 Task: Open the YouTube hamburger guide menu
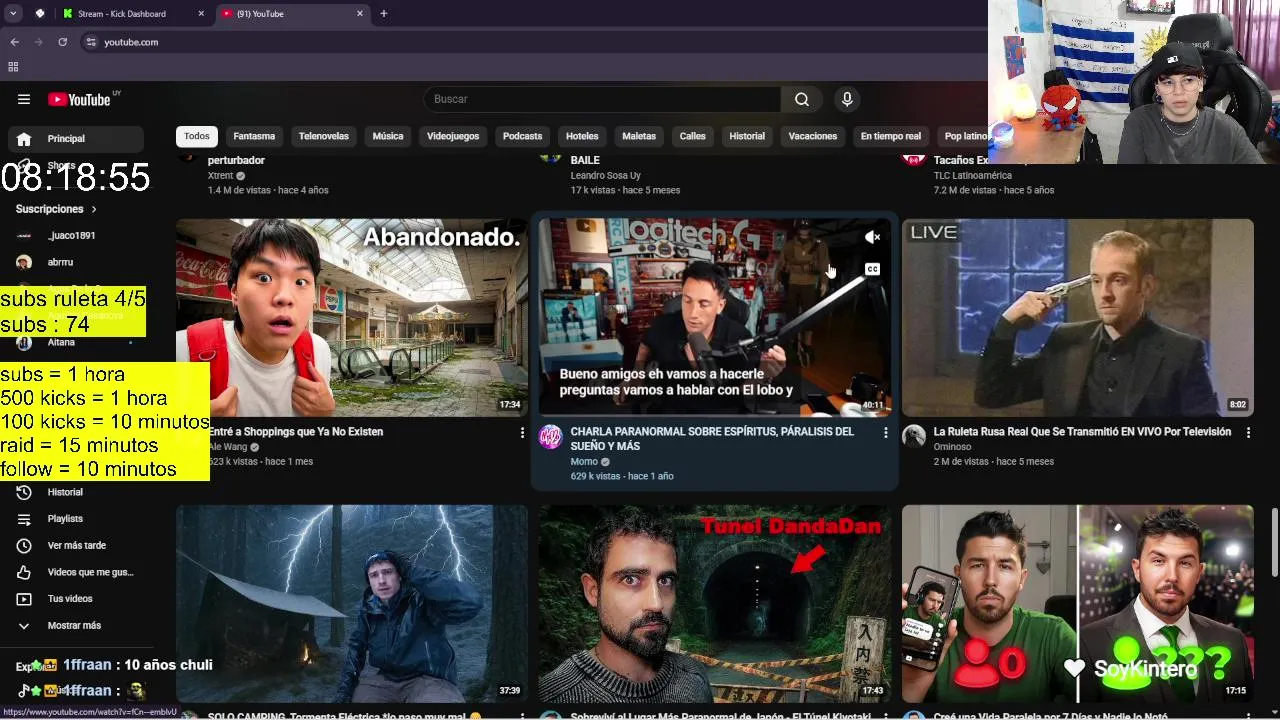(24, 99)
